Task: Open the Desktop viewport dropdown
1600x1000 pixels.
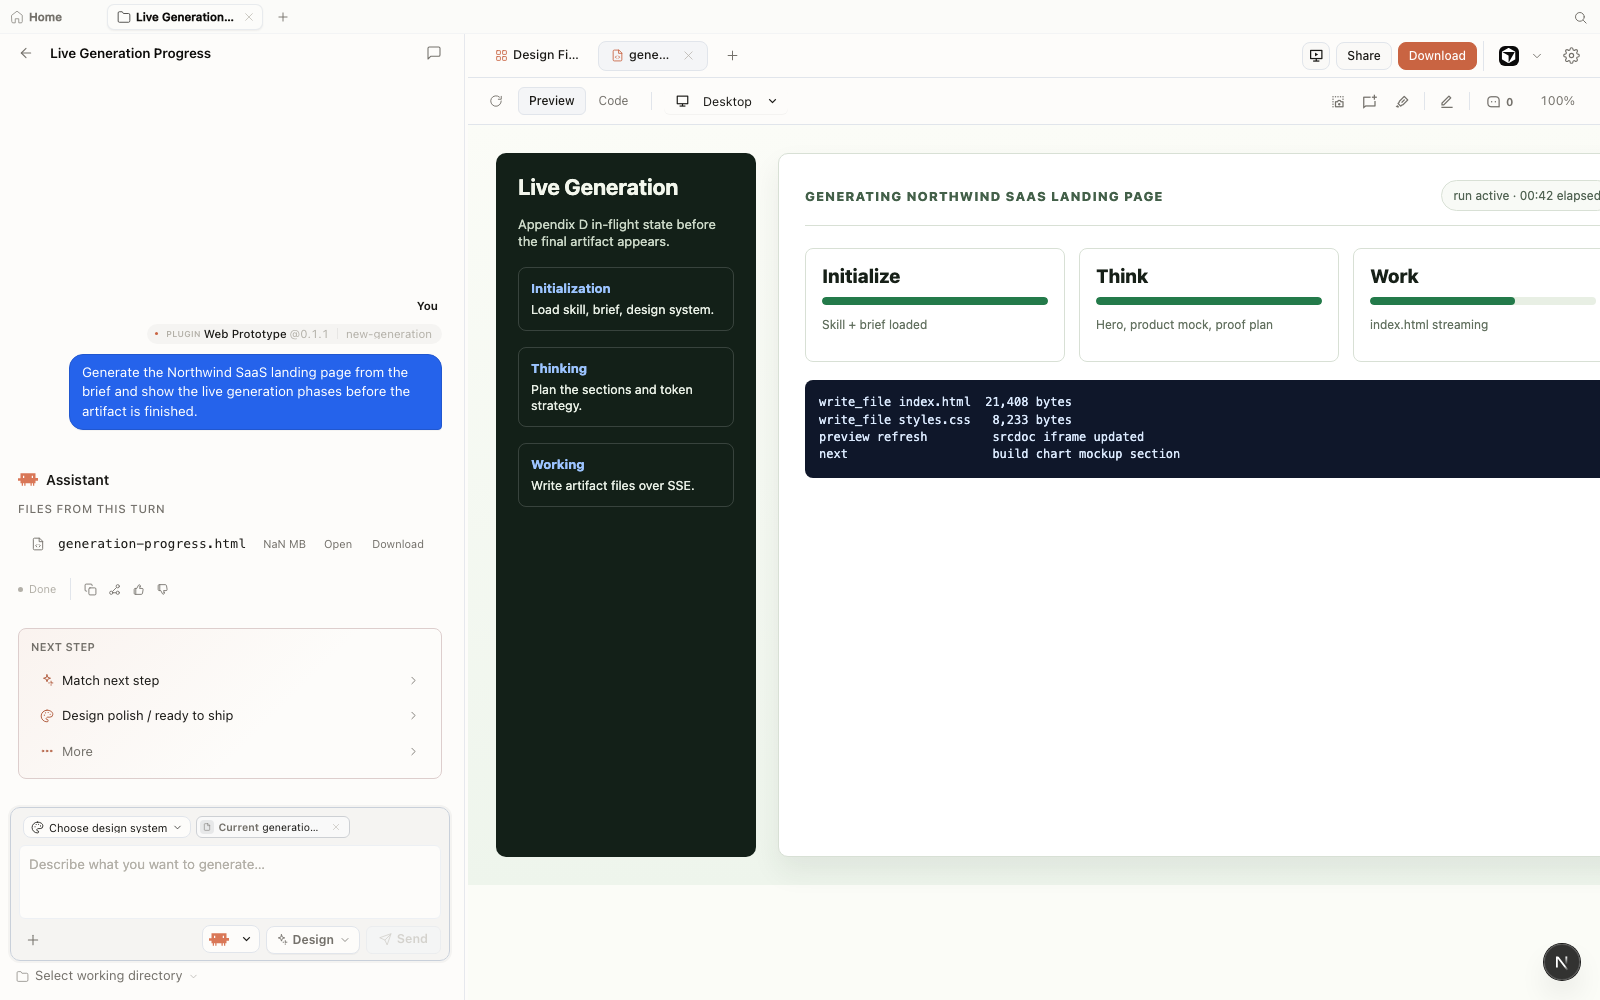Action: pos(727,102)
